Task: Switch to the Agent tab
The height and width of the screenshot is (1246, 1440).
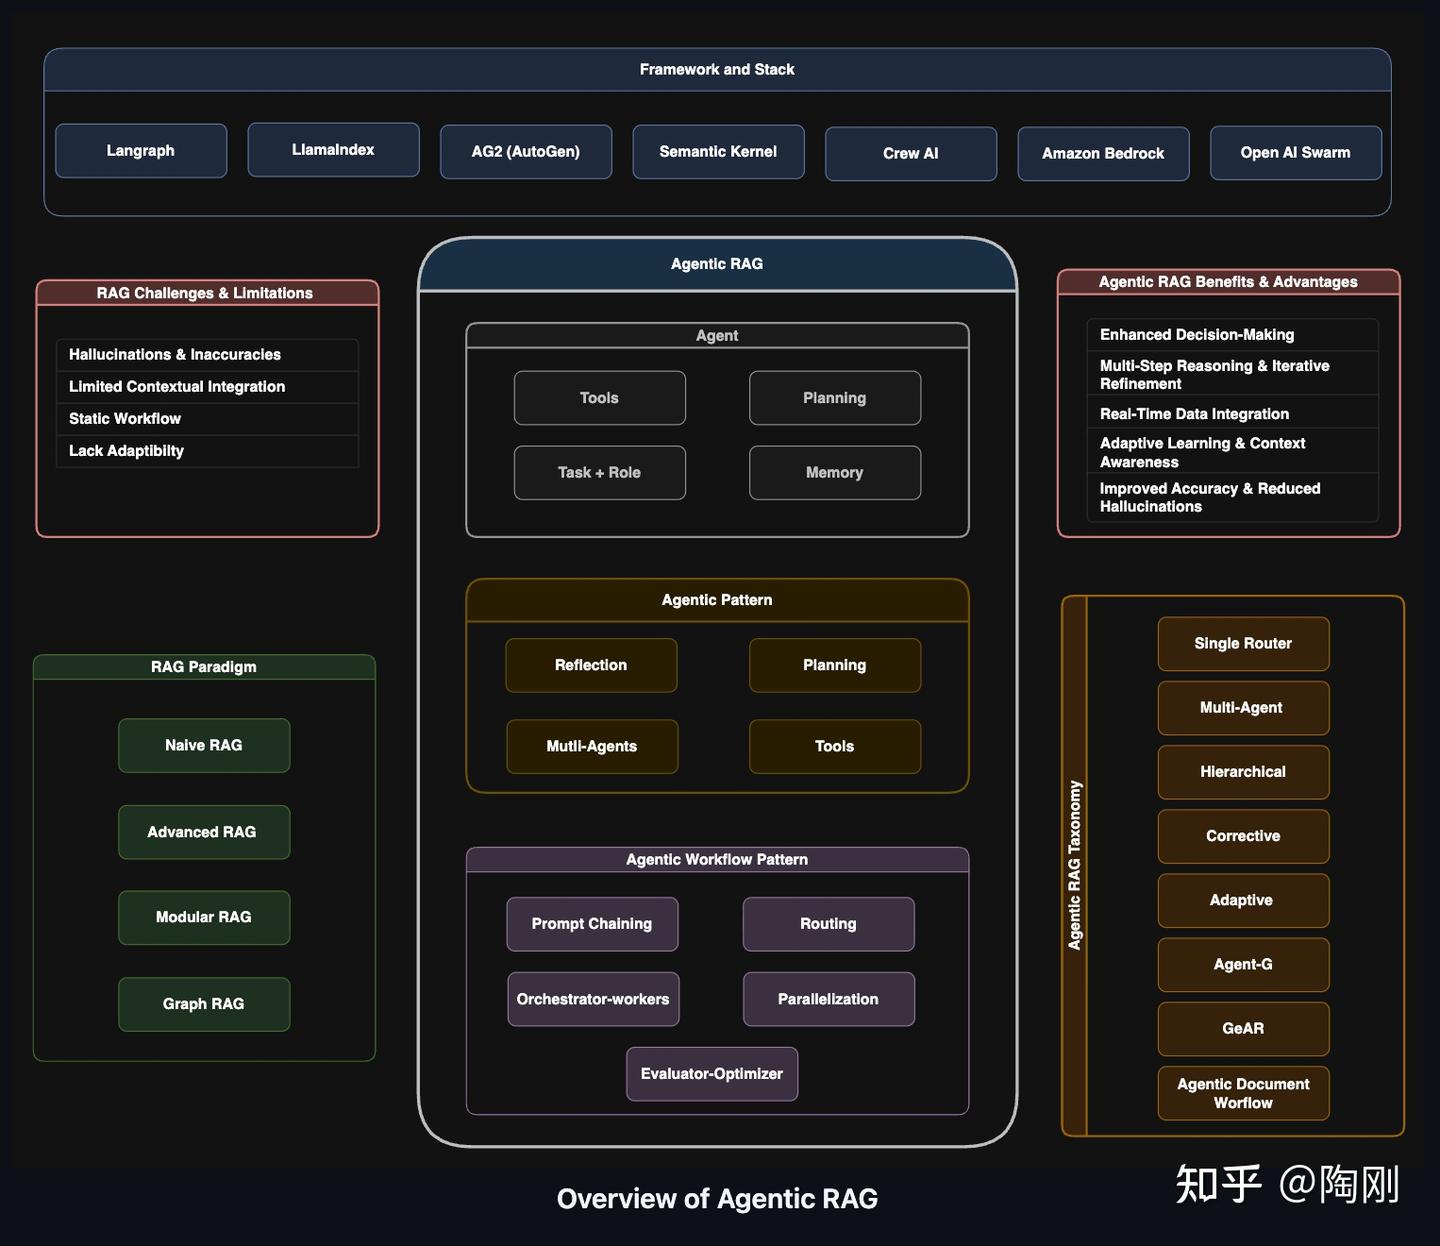Action: (716, 335)
